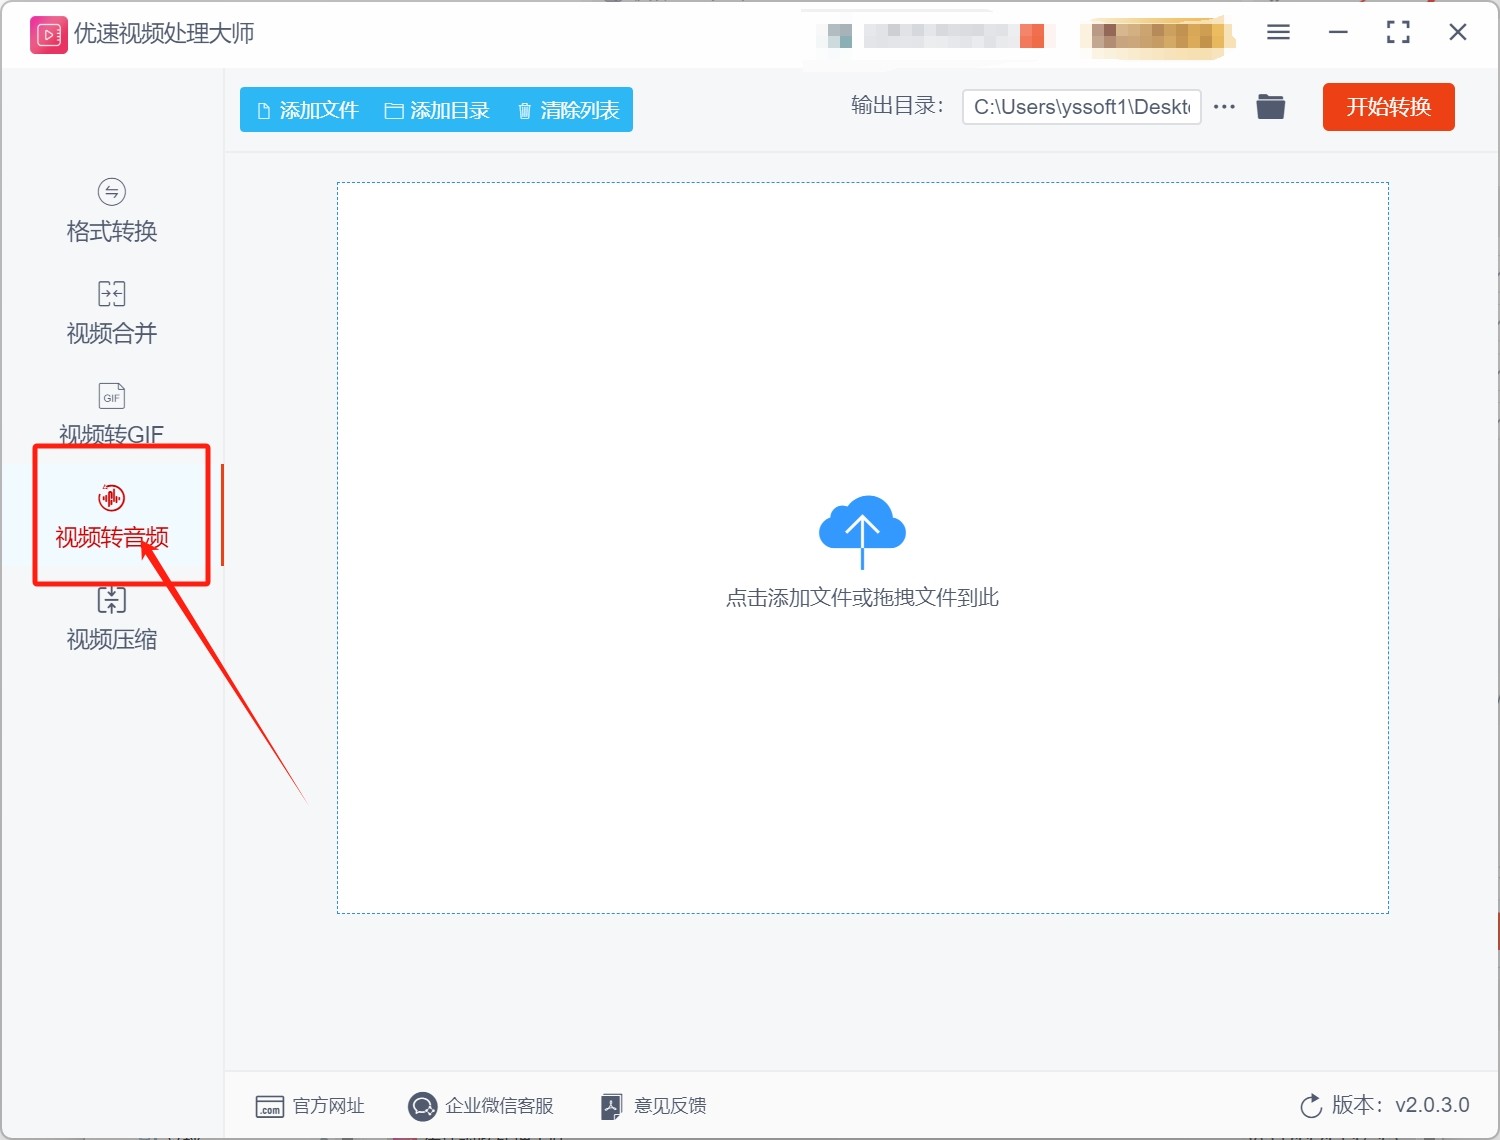Click the 添加文件 add file button
Image resolution: width=1500 pixels, height=1140 pixels.
(x=308, y=110)
